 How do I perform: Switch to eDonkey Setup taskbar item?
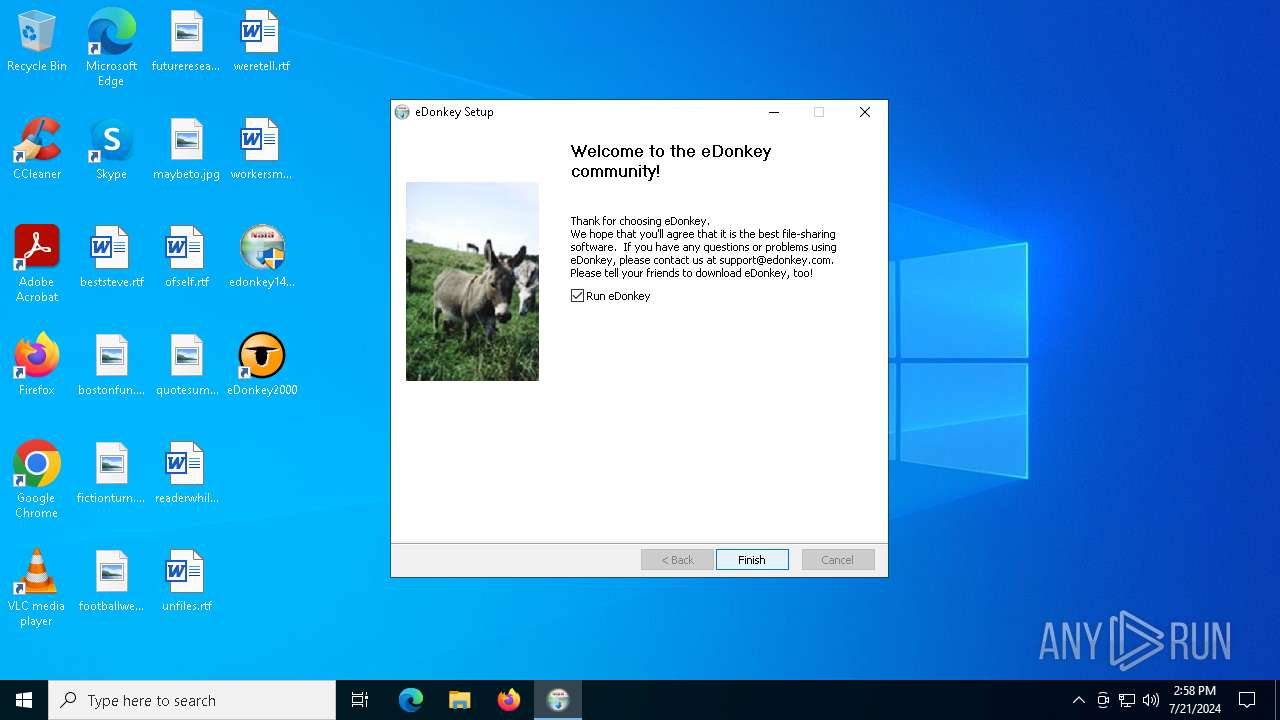[x=557, y=700]
